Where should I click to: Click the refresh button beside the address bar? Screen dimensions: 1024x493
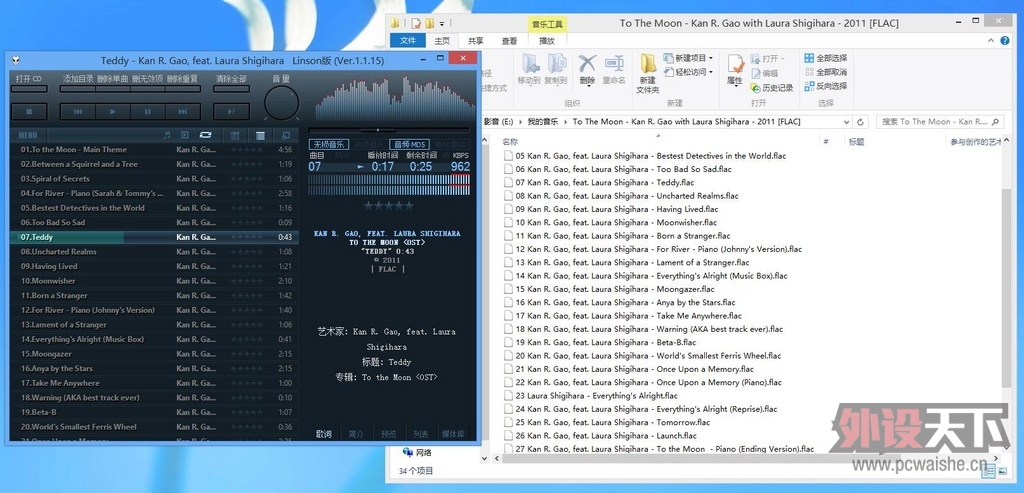point(861,122)
